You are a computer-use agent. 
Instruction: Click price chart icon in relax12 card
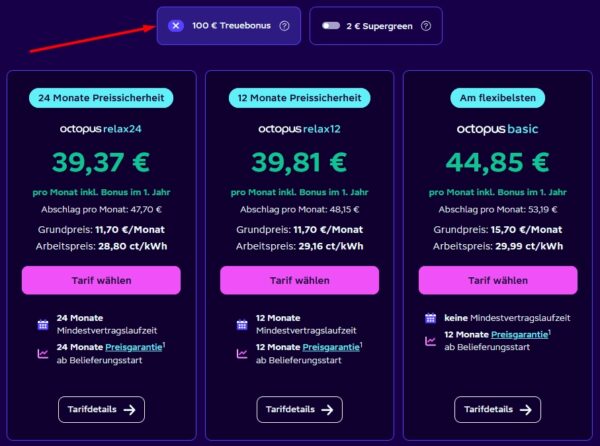(242, 353)
